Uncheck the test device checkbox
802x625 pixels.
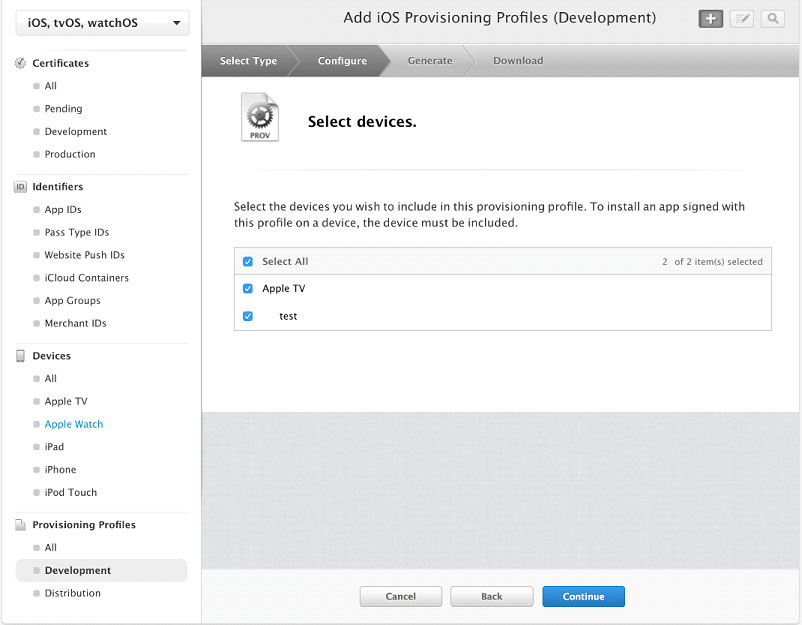click(248, 316)
